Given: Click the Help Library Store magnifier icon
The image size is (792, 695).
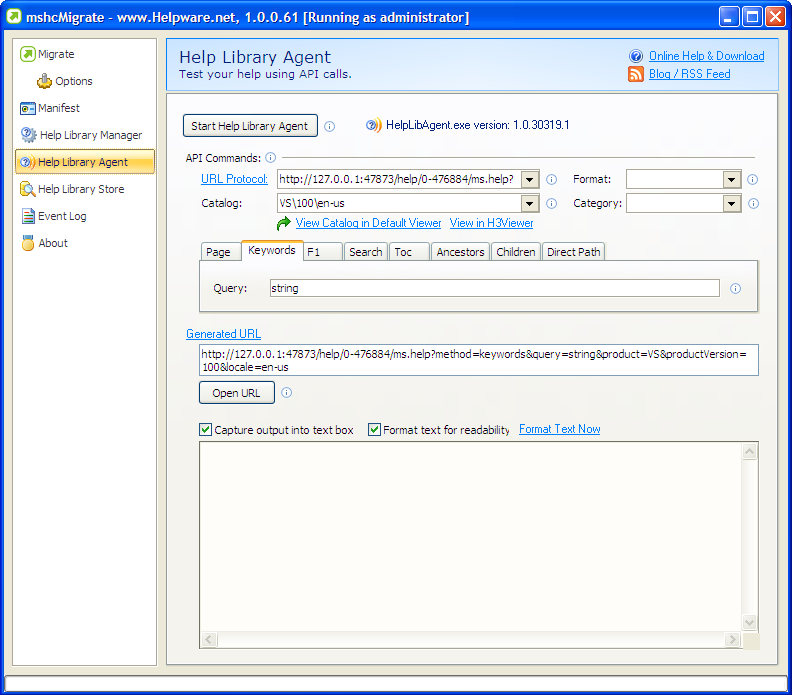Looking at the screenshot, I should (x=27, y=189).
